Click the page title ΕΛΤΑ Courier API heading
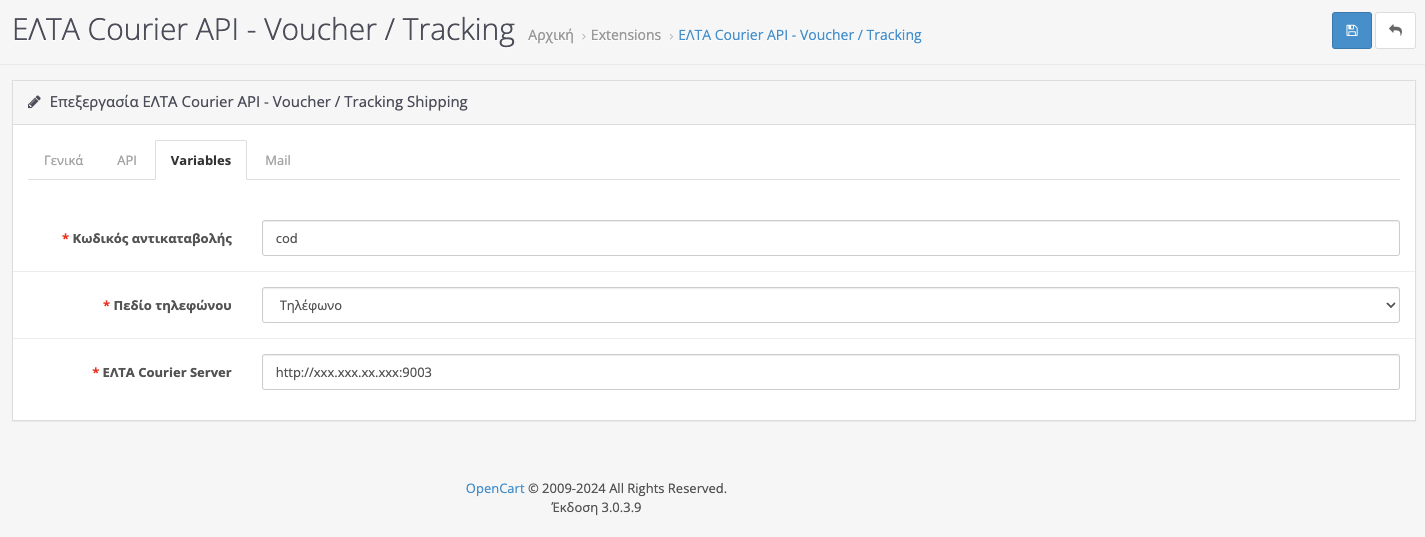 (x=264, y=30)
